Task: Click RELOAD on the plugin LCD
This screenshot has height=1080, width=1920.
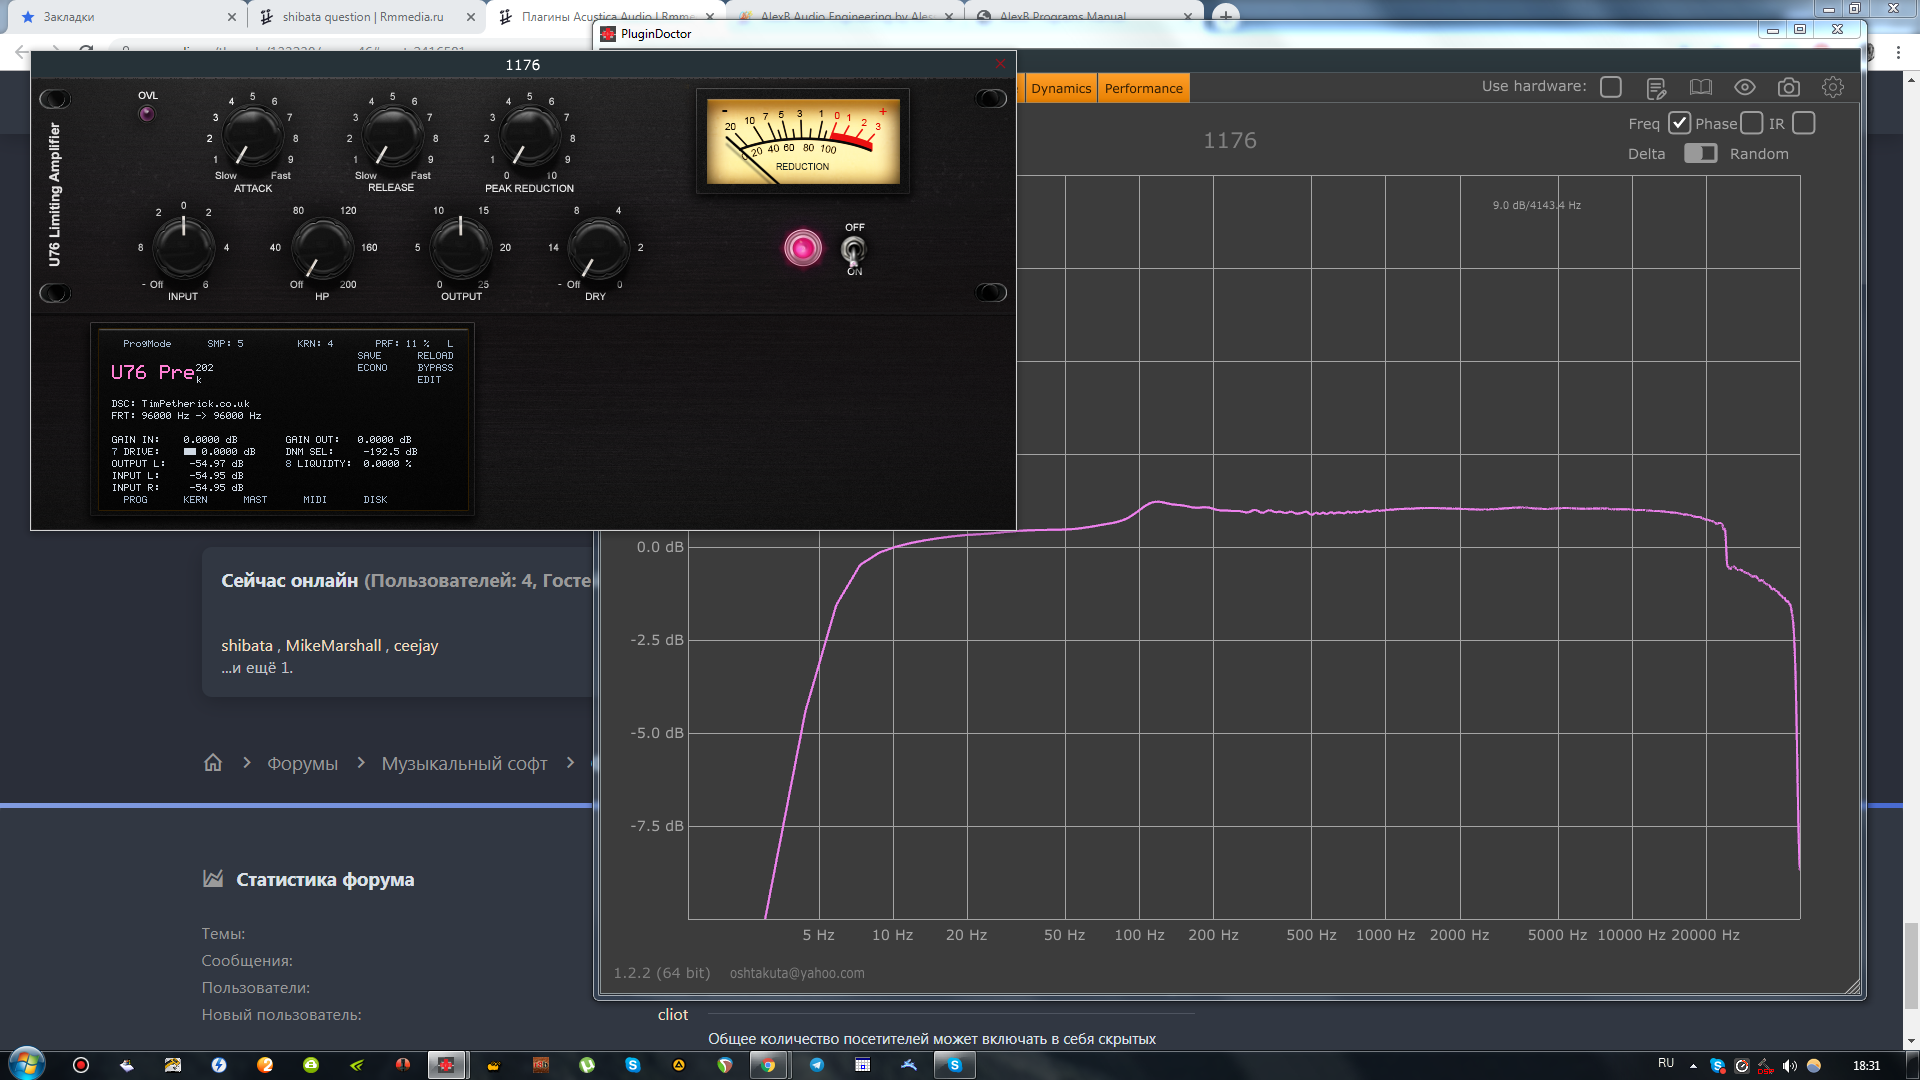Action: tap(435, 356)
